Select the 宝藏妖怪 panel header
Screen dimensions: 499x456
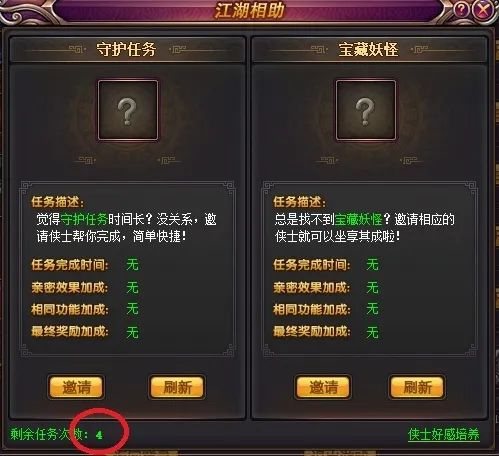[369, 50]
